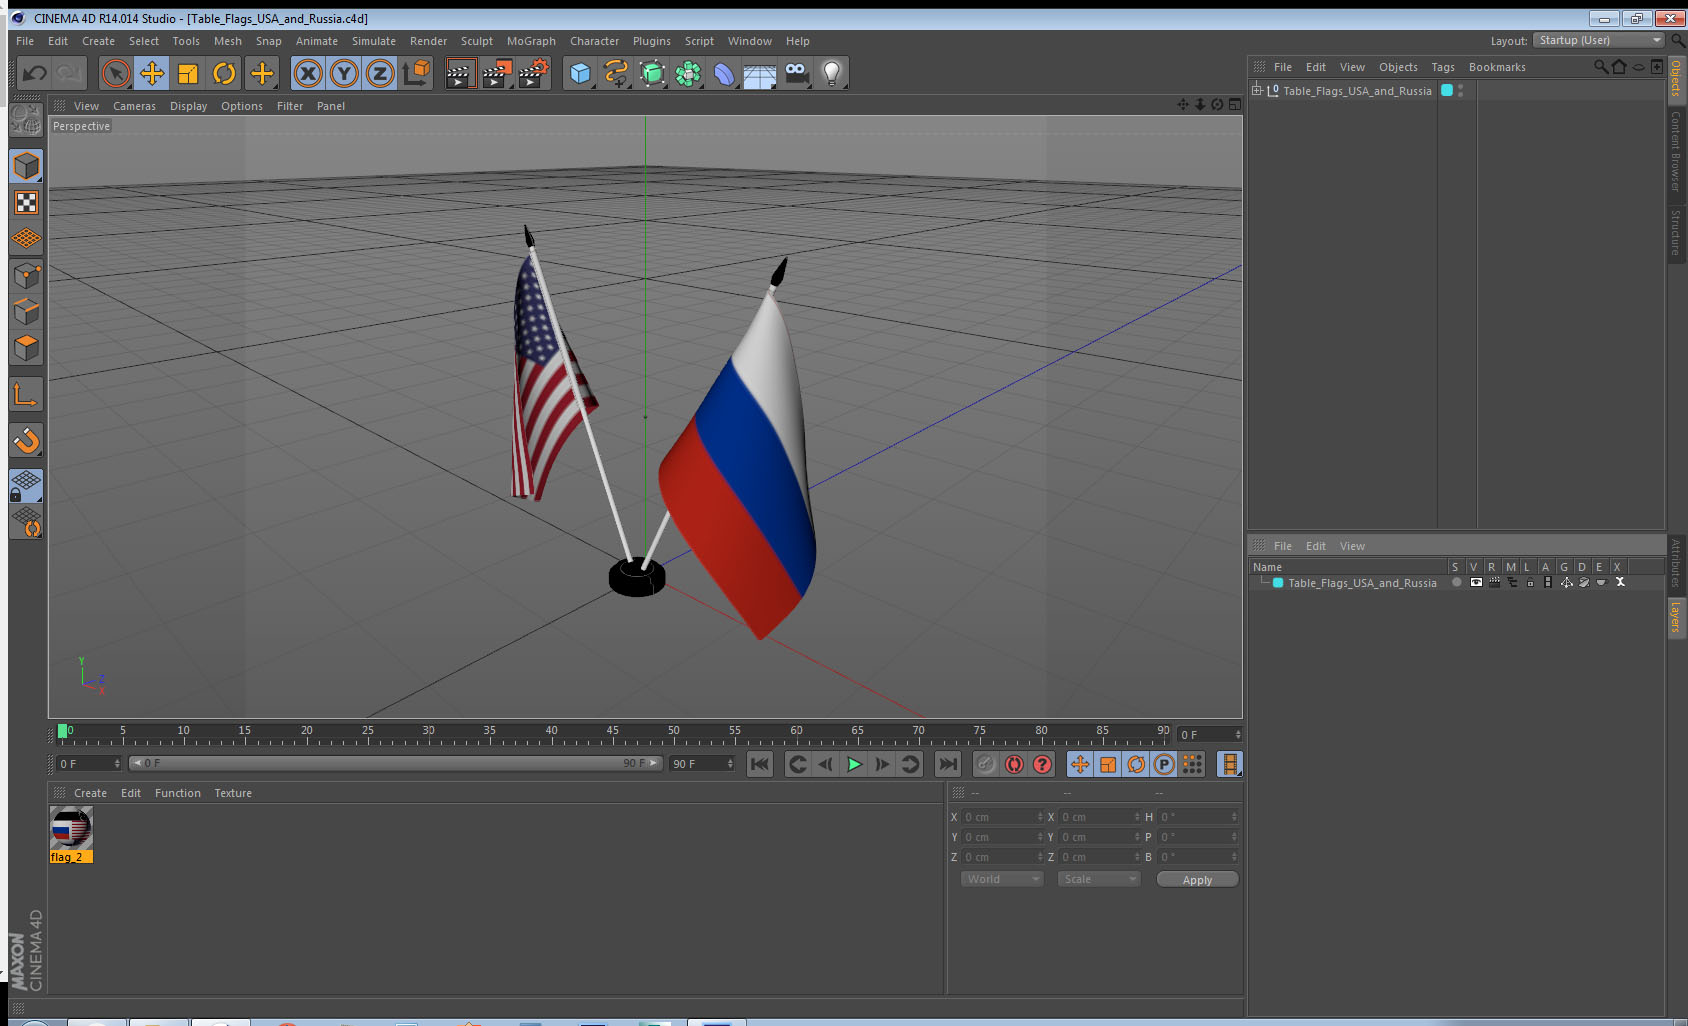The height and width of the screenshot is (1026, 1688).
Task: Open the MoGraph menu
Action: [531, 41]
